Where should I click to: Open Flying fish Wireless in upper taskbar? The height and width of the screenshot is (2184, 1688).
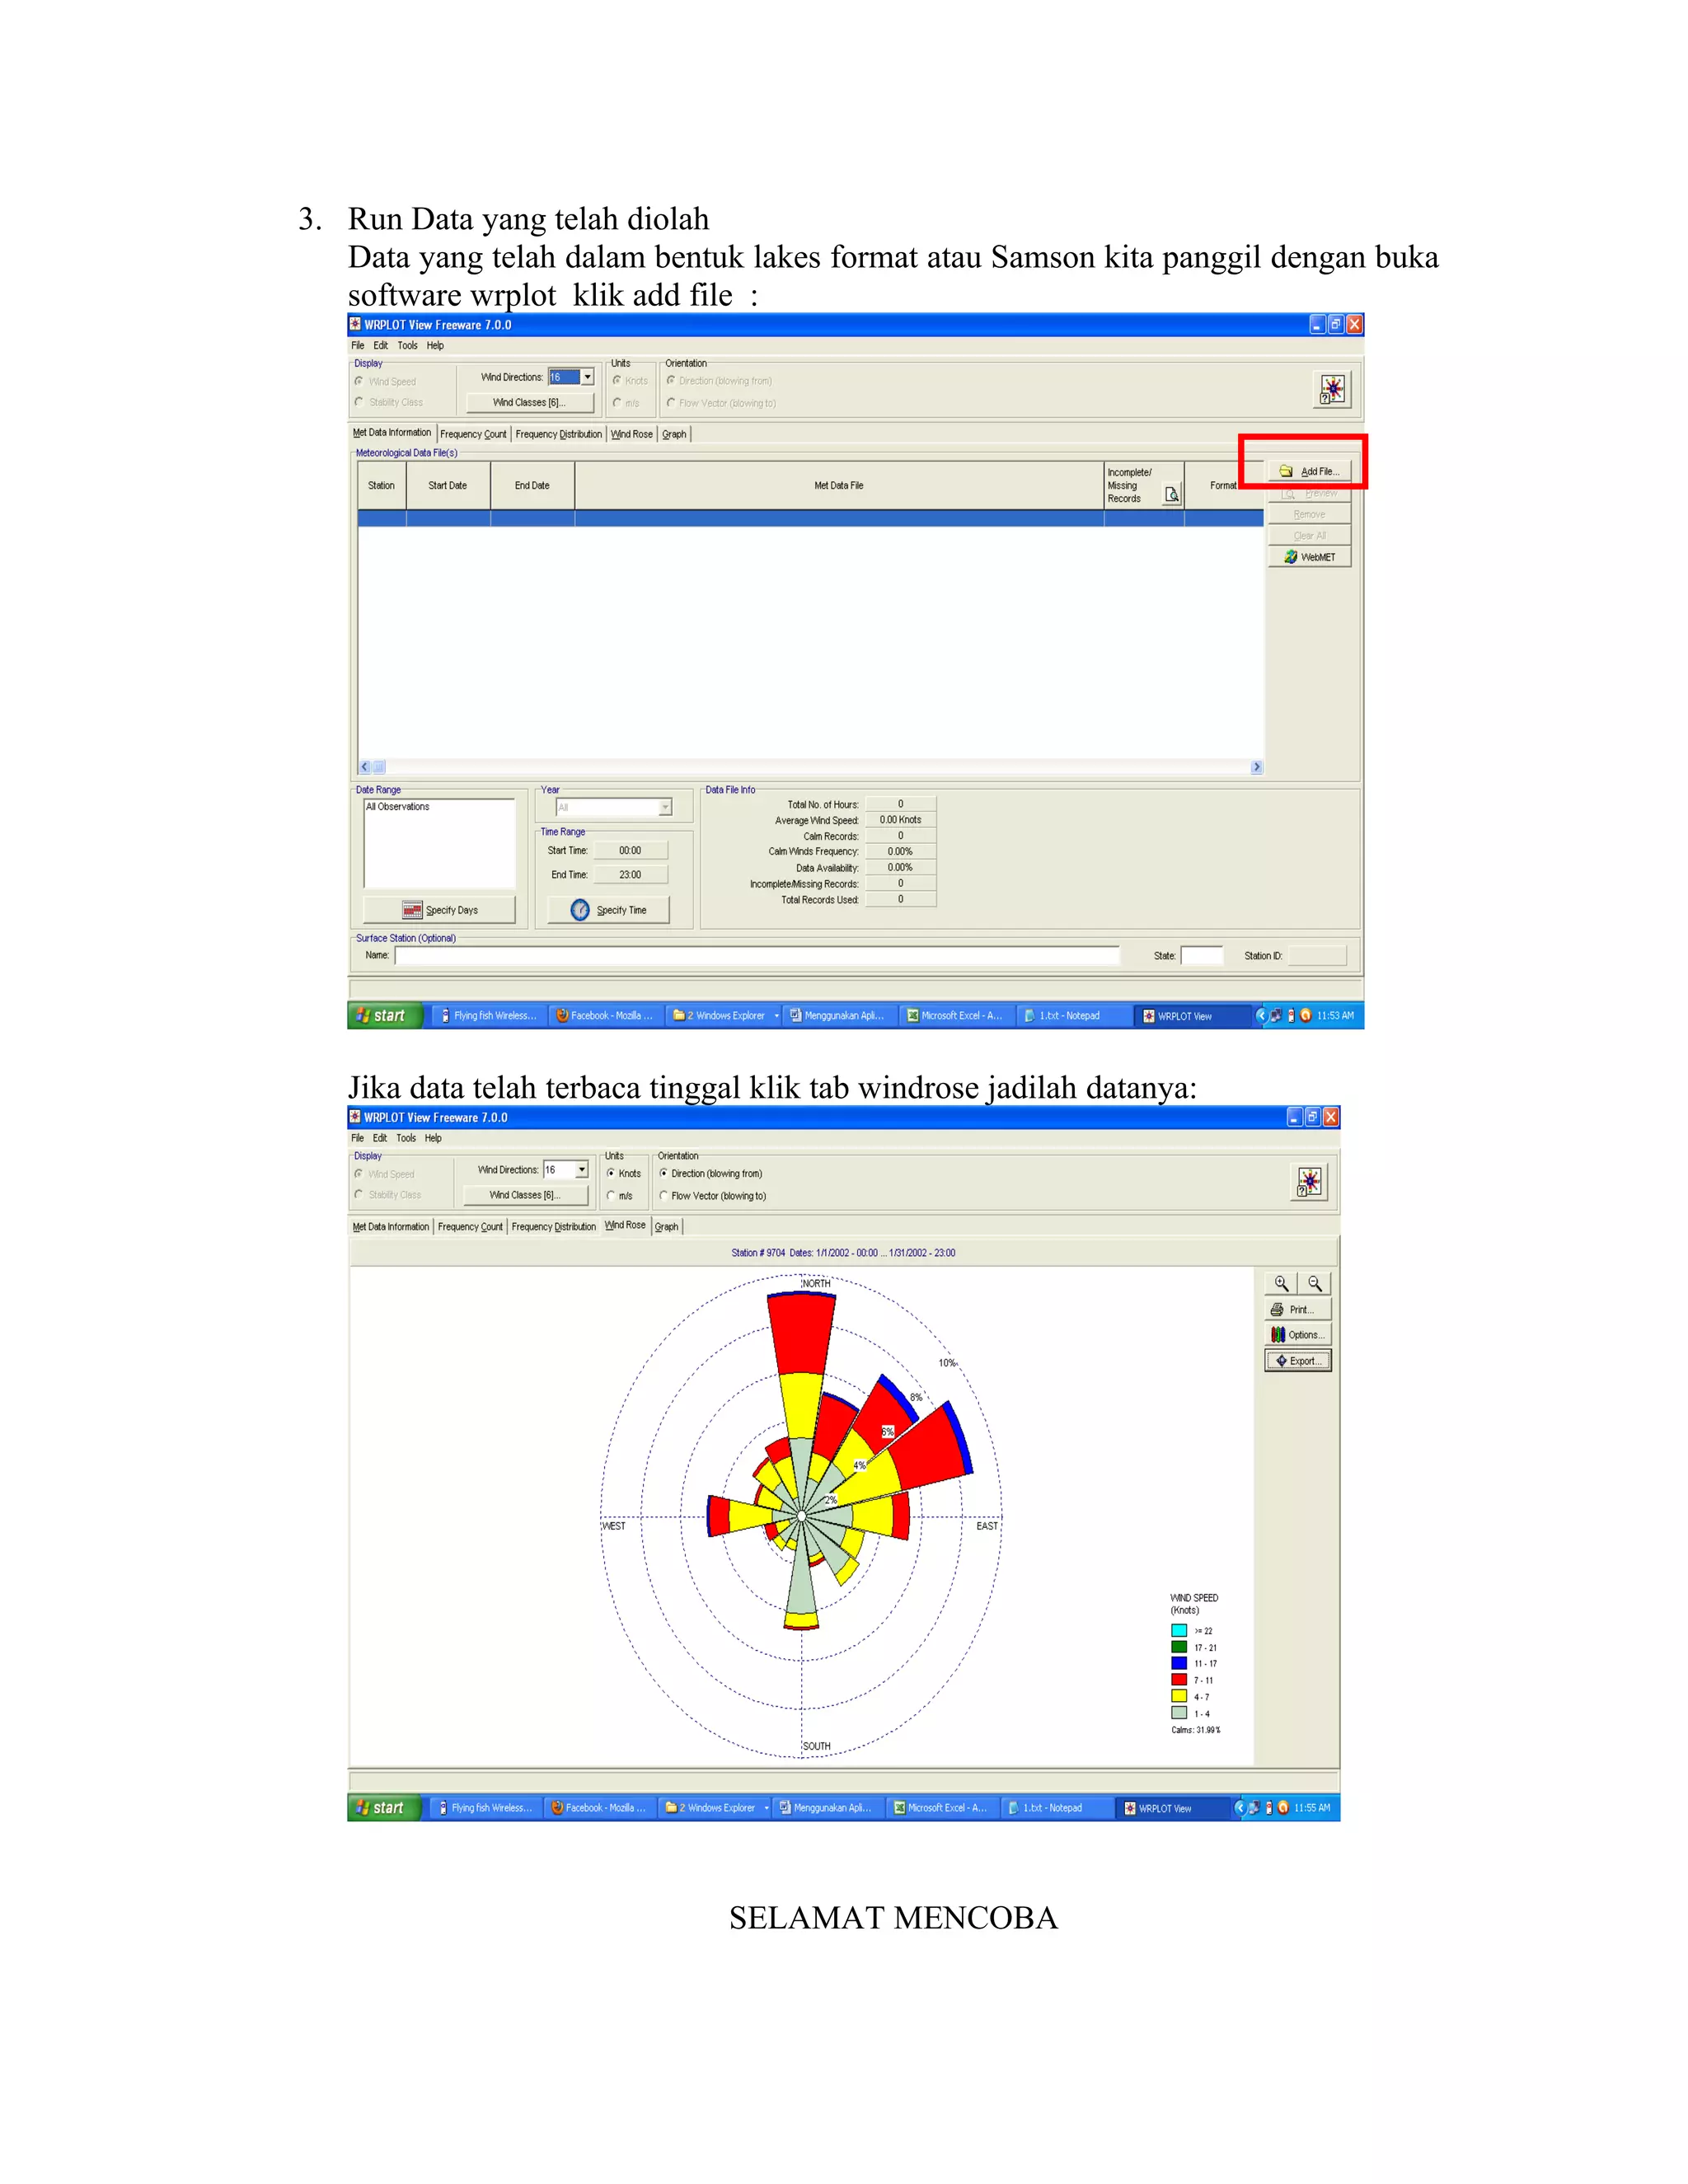click(x=489, y=1015)
